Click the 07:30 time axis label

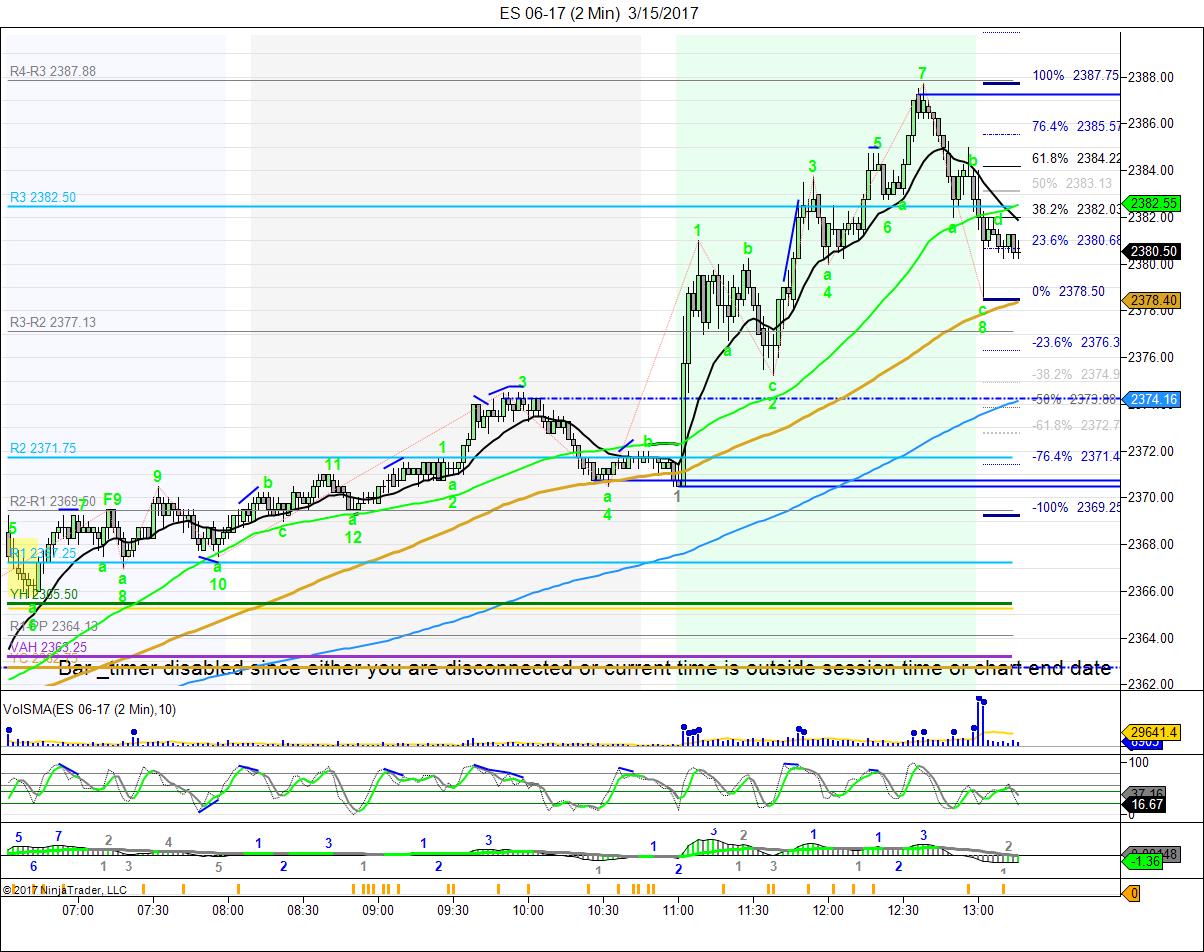[x=153, y=910]
